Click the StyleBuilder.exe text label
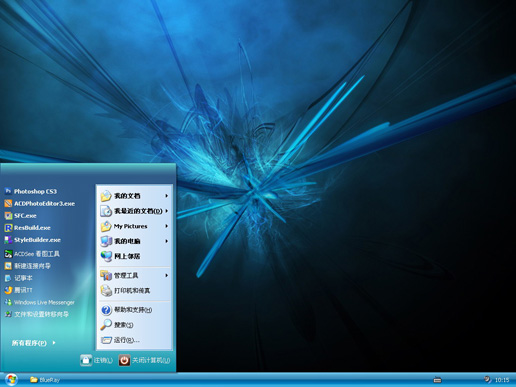The image size is (516, 387). pyautogui.click(x=37, y=240)
